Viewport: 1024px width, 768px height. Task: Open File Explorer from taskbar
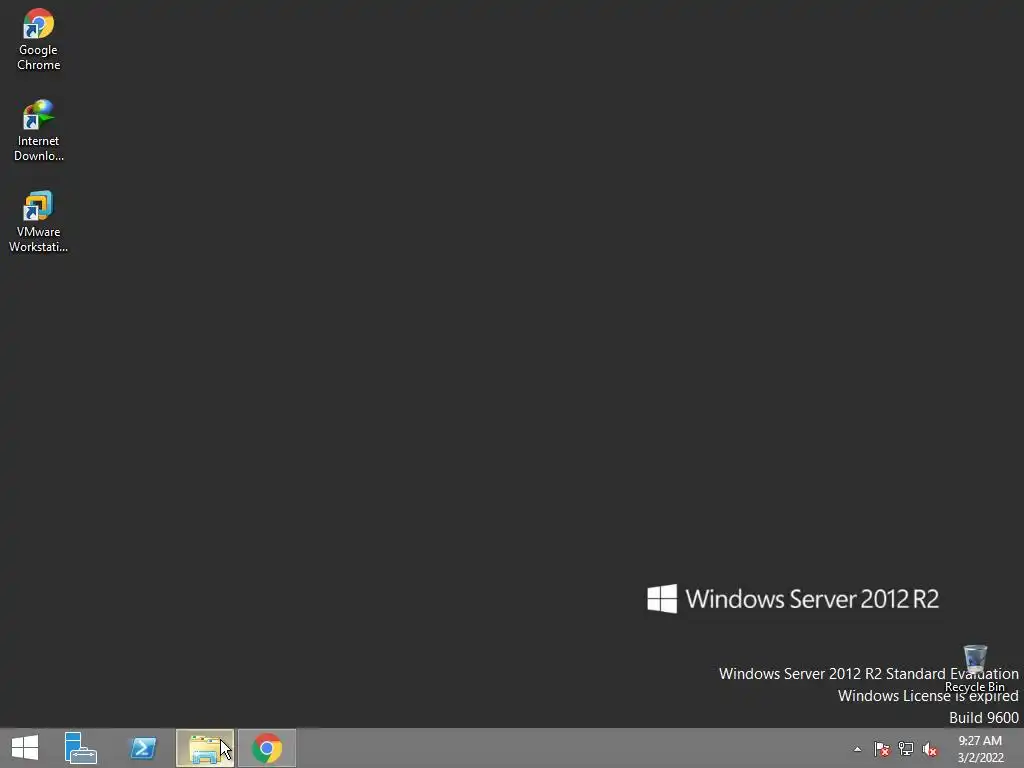point(205,748)
